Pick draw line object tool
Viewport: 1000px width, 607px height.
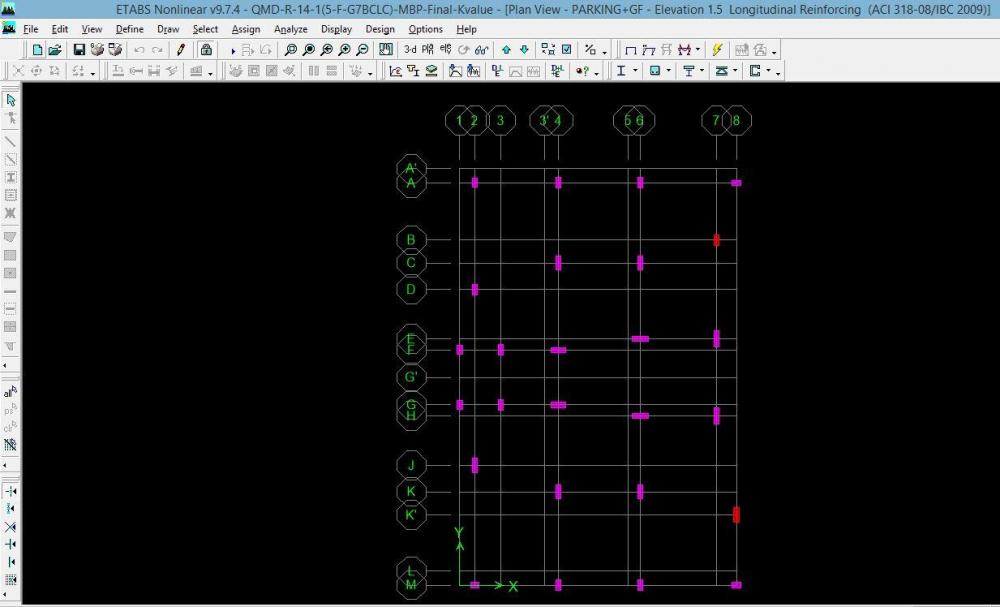point(10,142)
